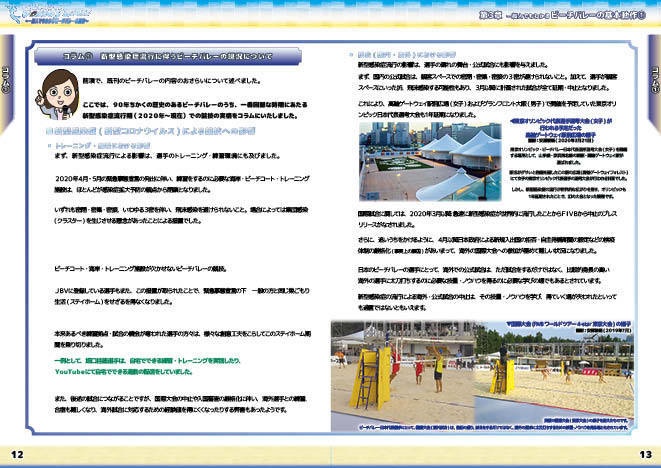Click the column title banner 'コラム① 新型感染症流行に伴う…'
Screen dimensions: 661x468
(168, 56)
